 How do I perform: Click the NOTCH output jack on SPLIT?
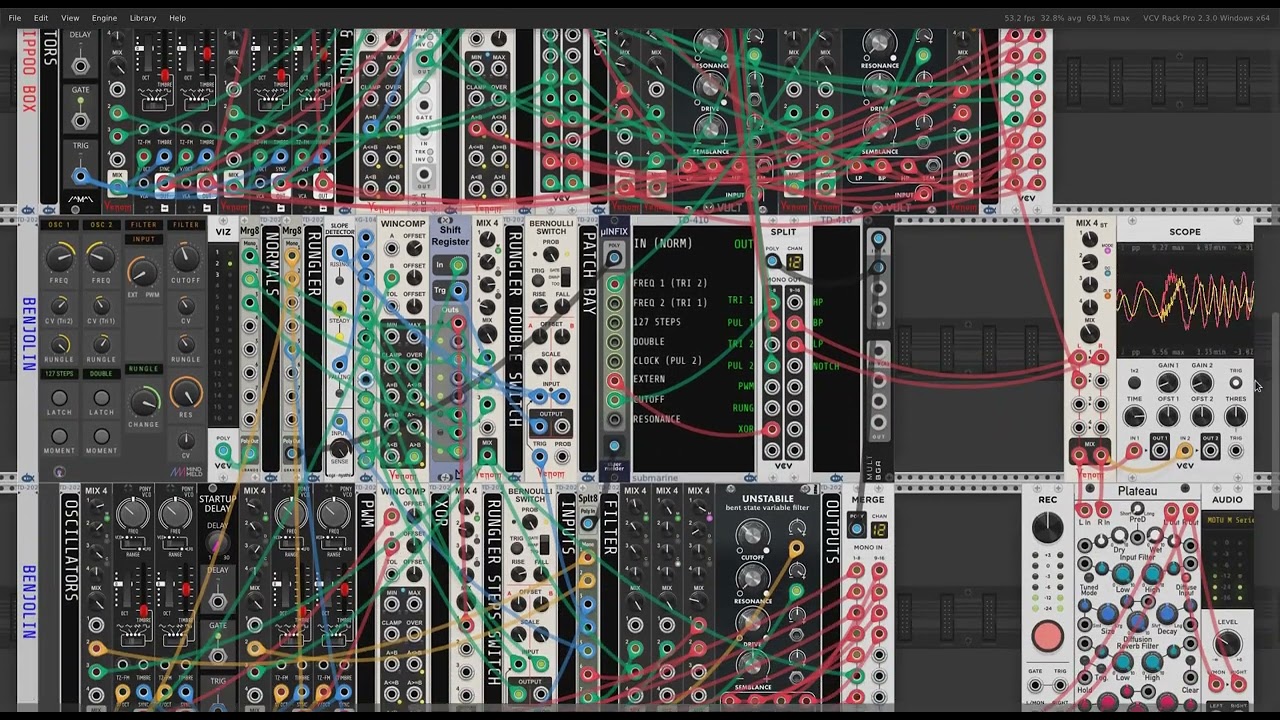pyautogui.click(x=795, y=366)
